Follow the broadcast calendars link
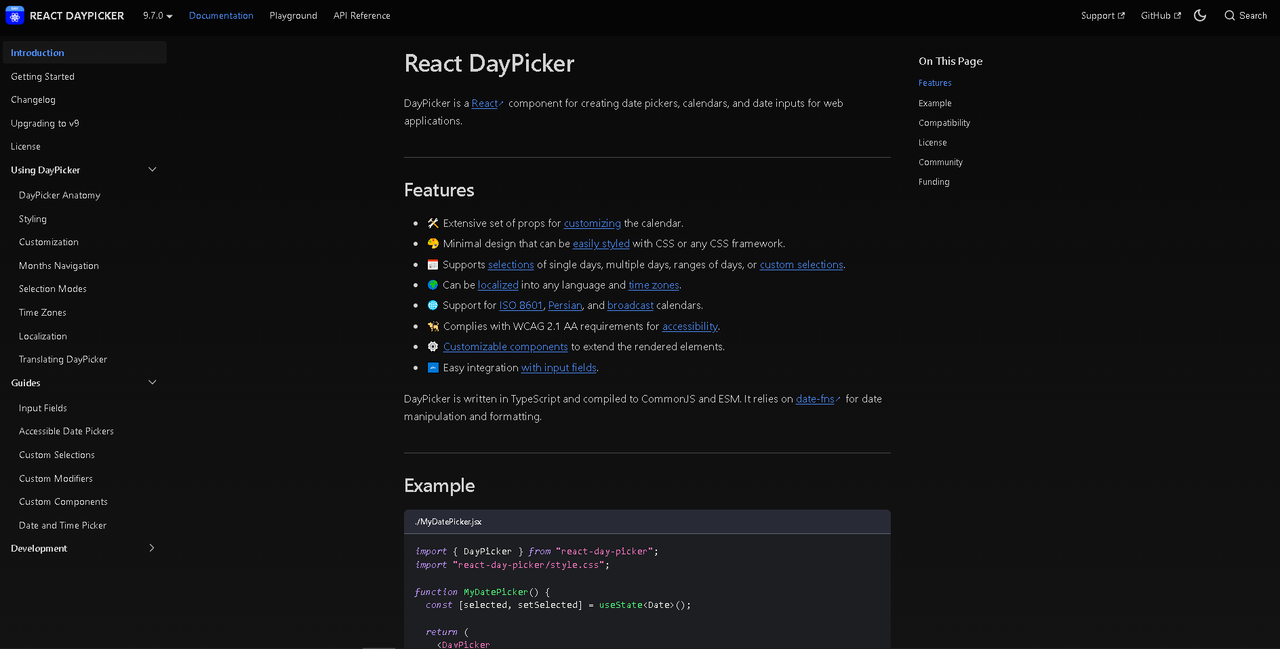The height and width of the screenshot is (649, 1280). (630, 306)
